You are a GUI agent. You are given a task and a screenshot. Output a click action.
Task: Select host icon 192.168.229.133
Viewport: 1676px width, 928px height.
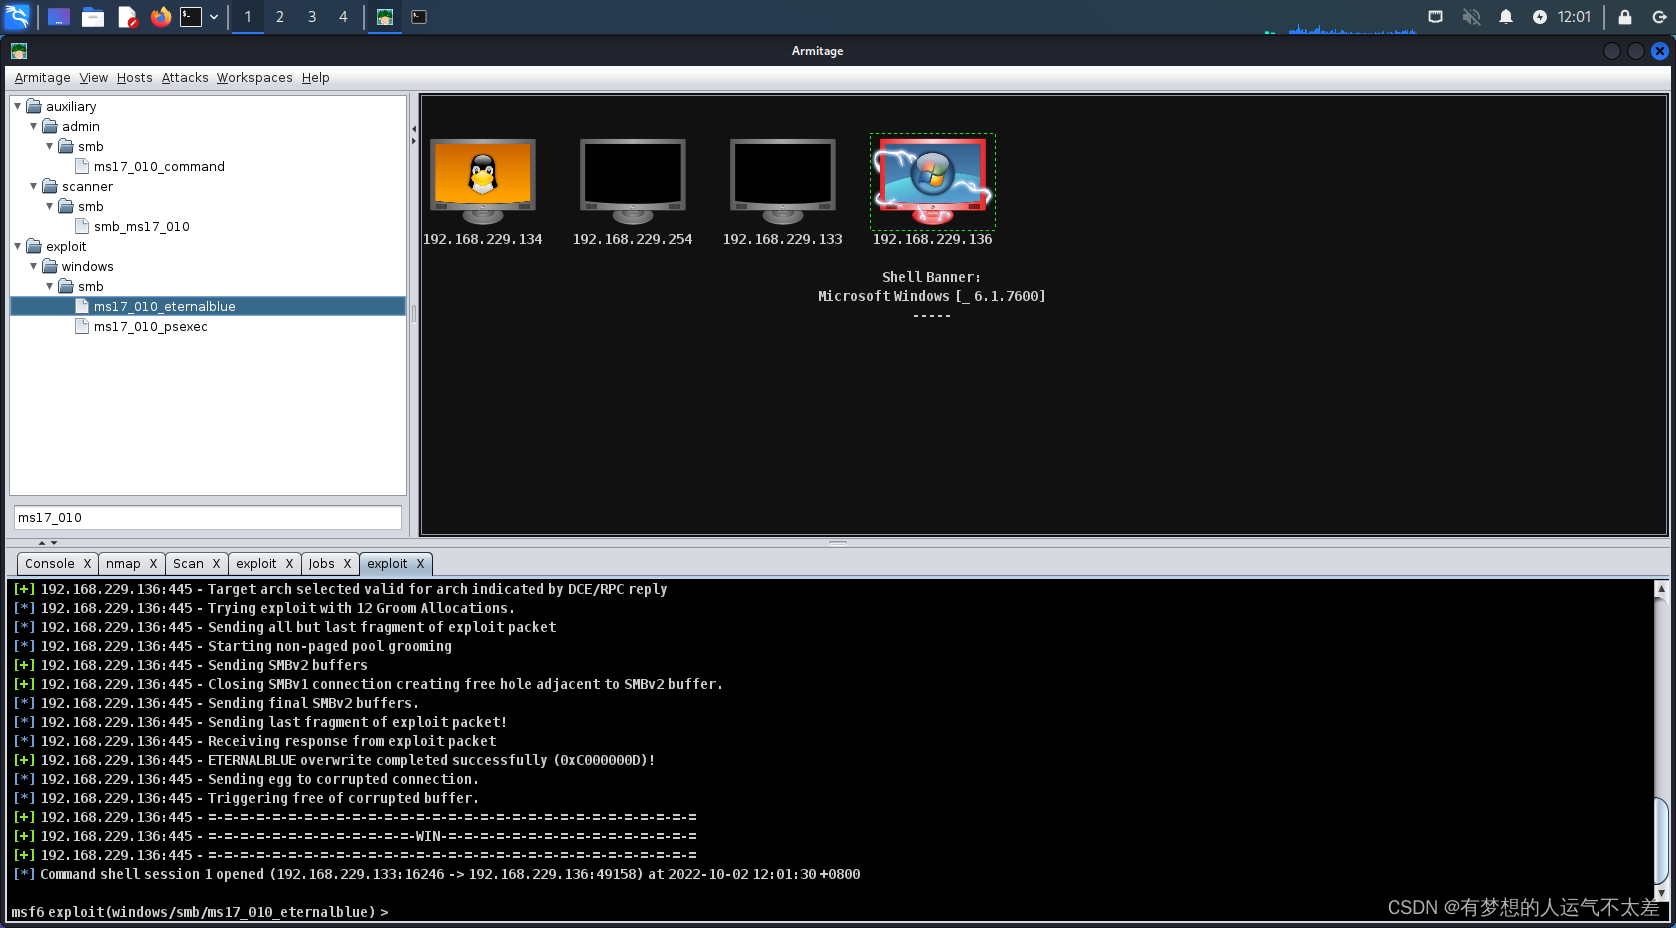[783, 181]
